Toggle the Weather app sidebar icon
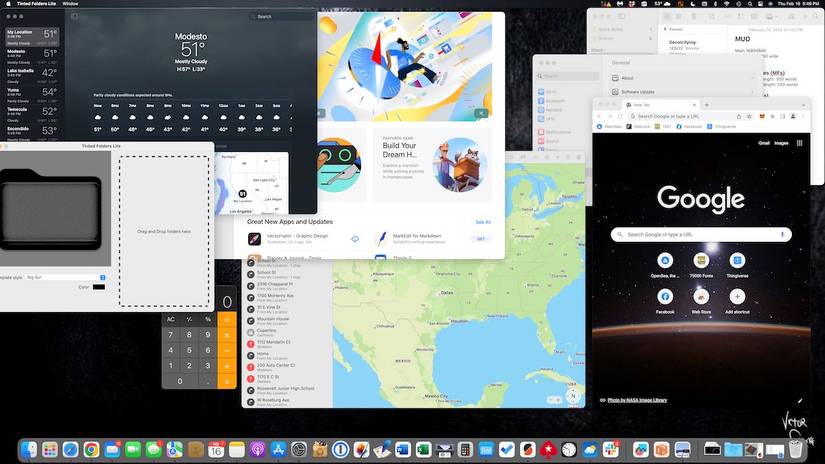Image resolution: width=825 pixels, height=464 pixels. 74,16
